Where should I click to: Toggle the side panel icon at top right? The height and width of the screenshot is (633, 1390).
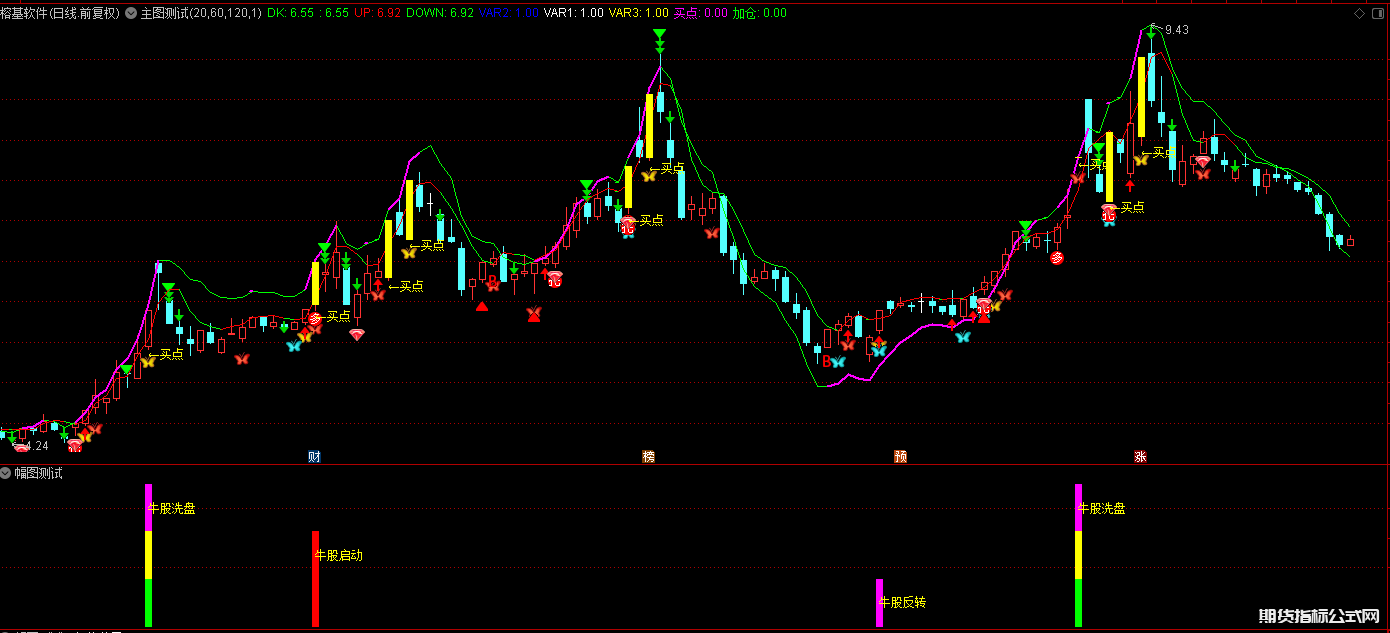tap(1376, 13)
